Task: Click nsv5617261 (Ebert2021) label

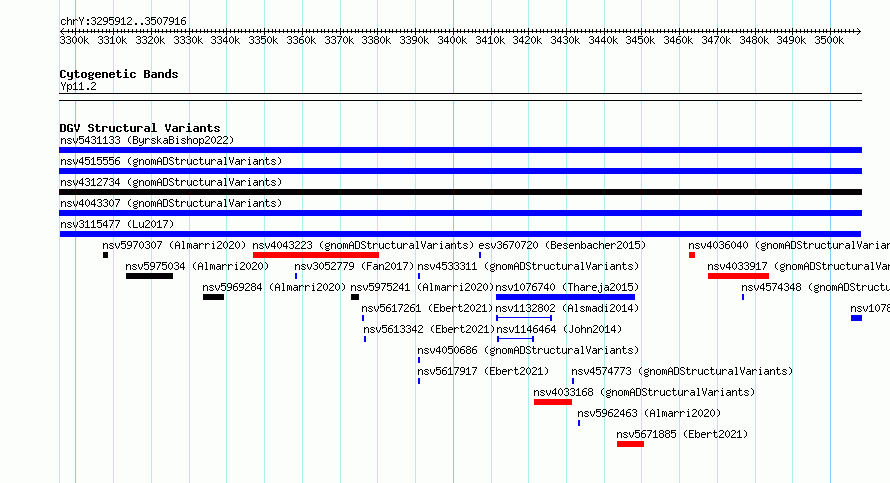Action: click(x=427, y=308)
